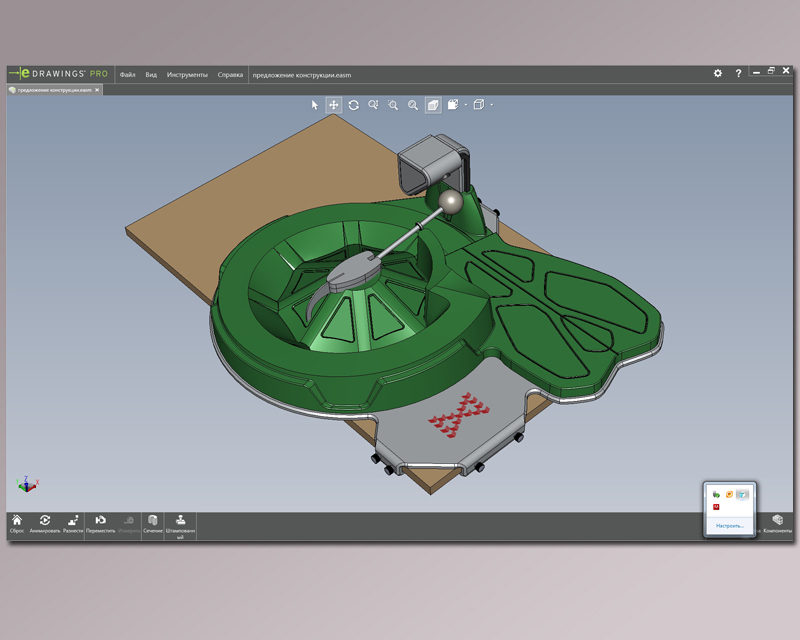Image resolution: width=800 pixels, height=640 pixels.
Task: Click the display style wireframe cube icon
Action: pos(479,105)
